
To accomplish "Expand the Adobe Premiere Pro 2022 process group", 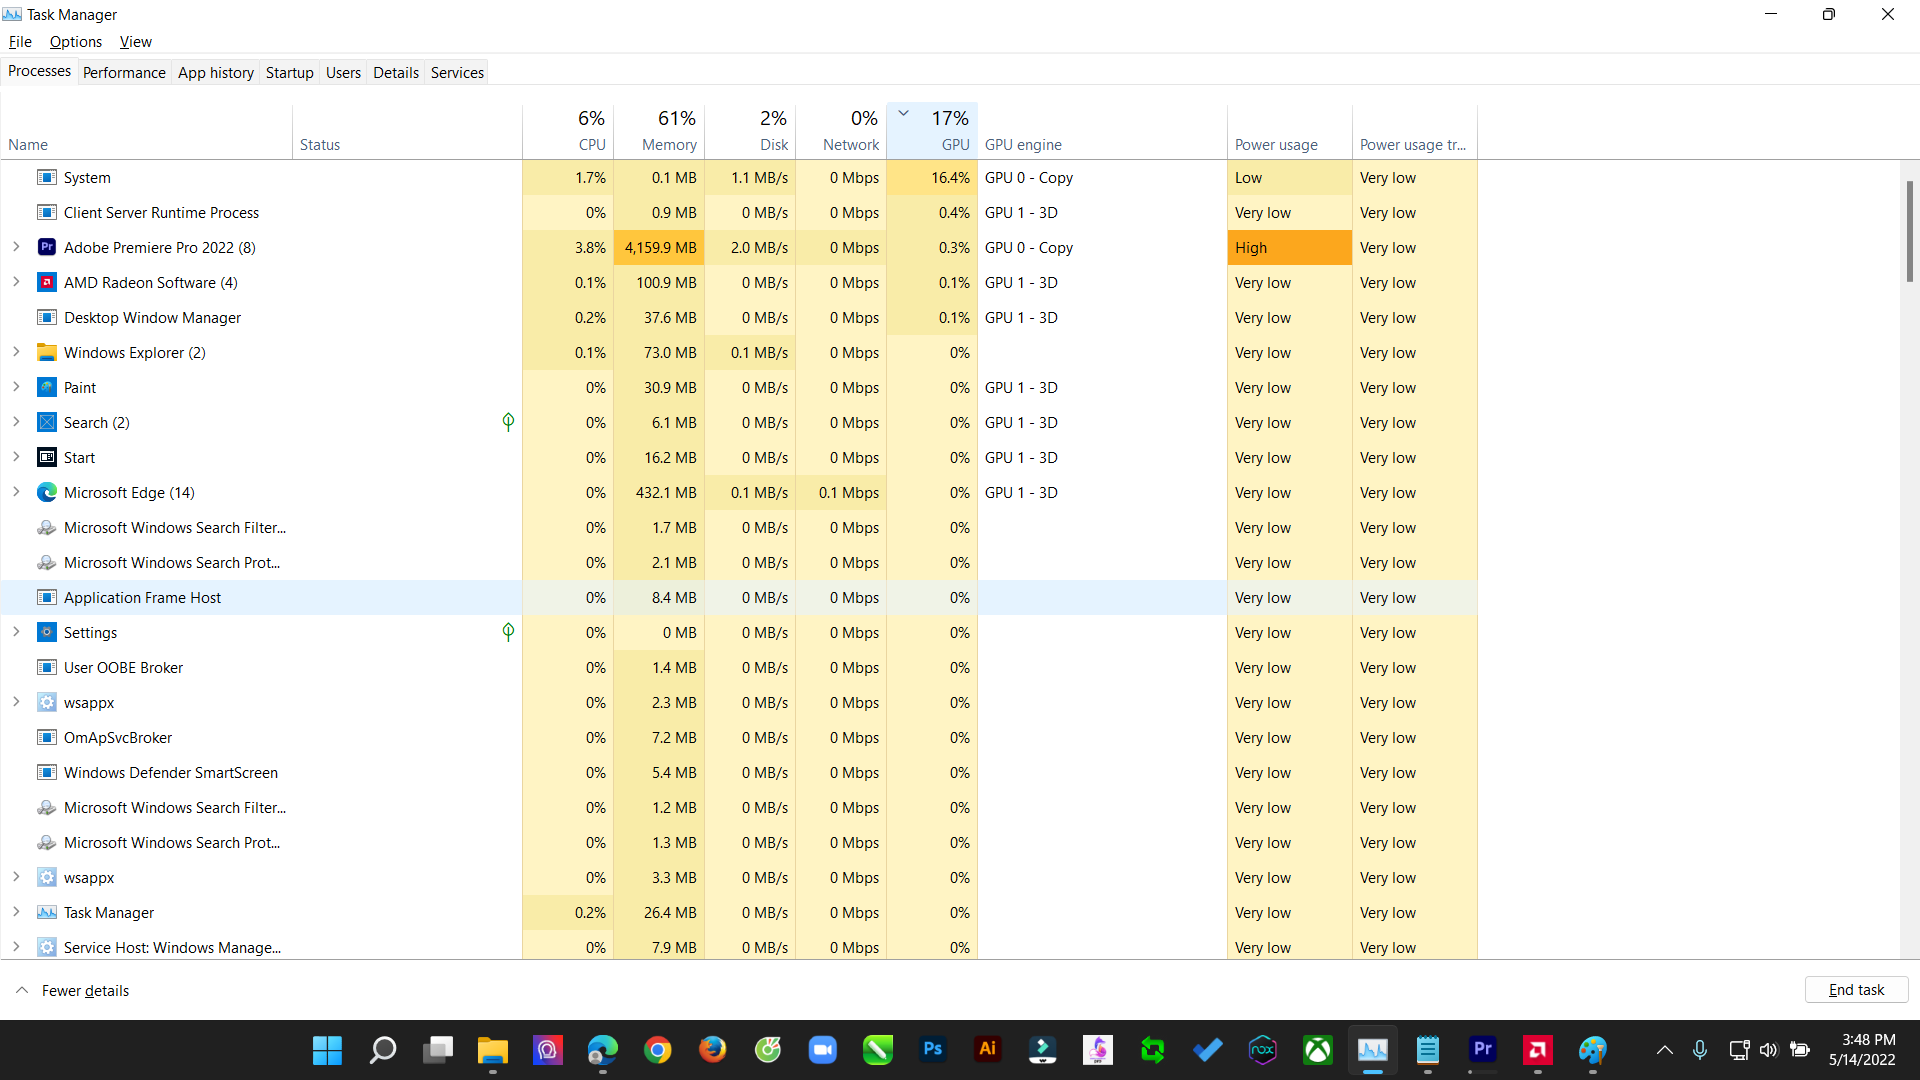I will [x=16, y=247].
